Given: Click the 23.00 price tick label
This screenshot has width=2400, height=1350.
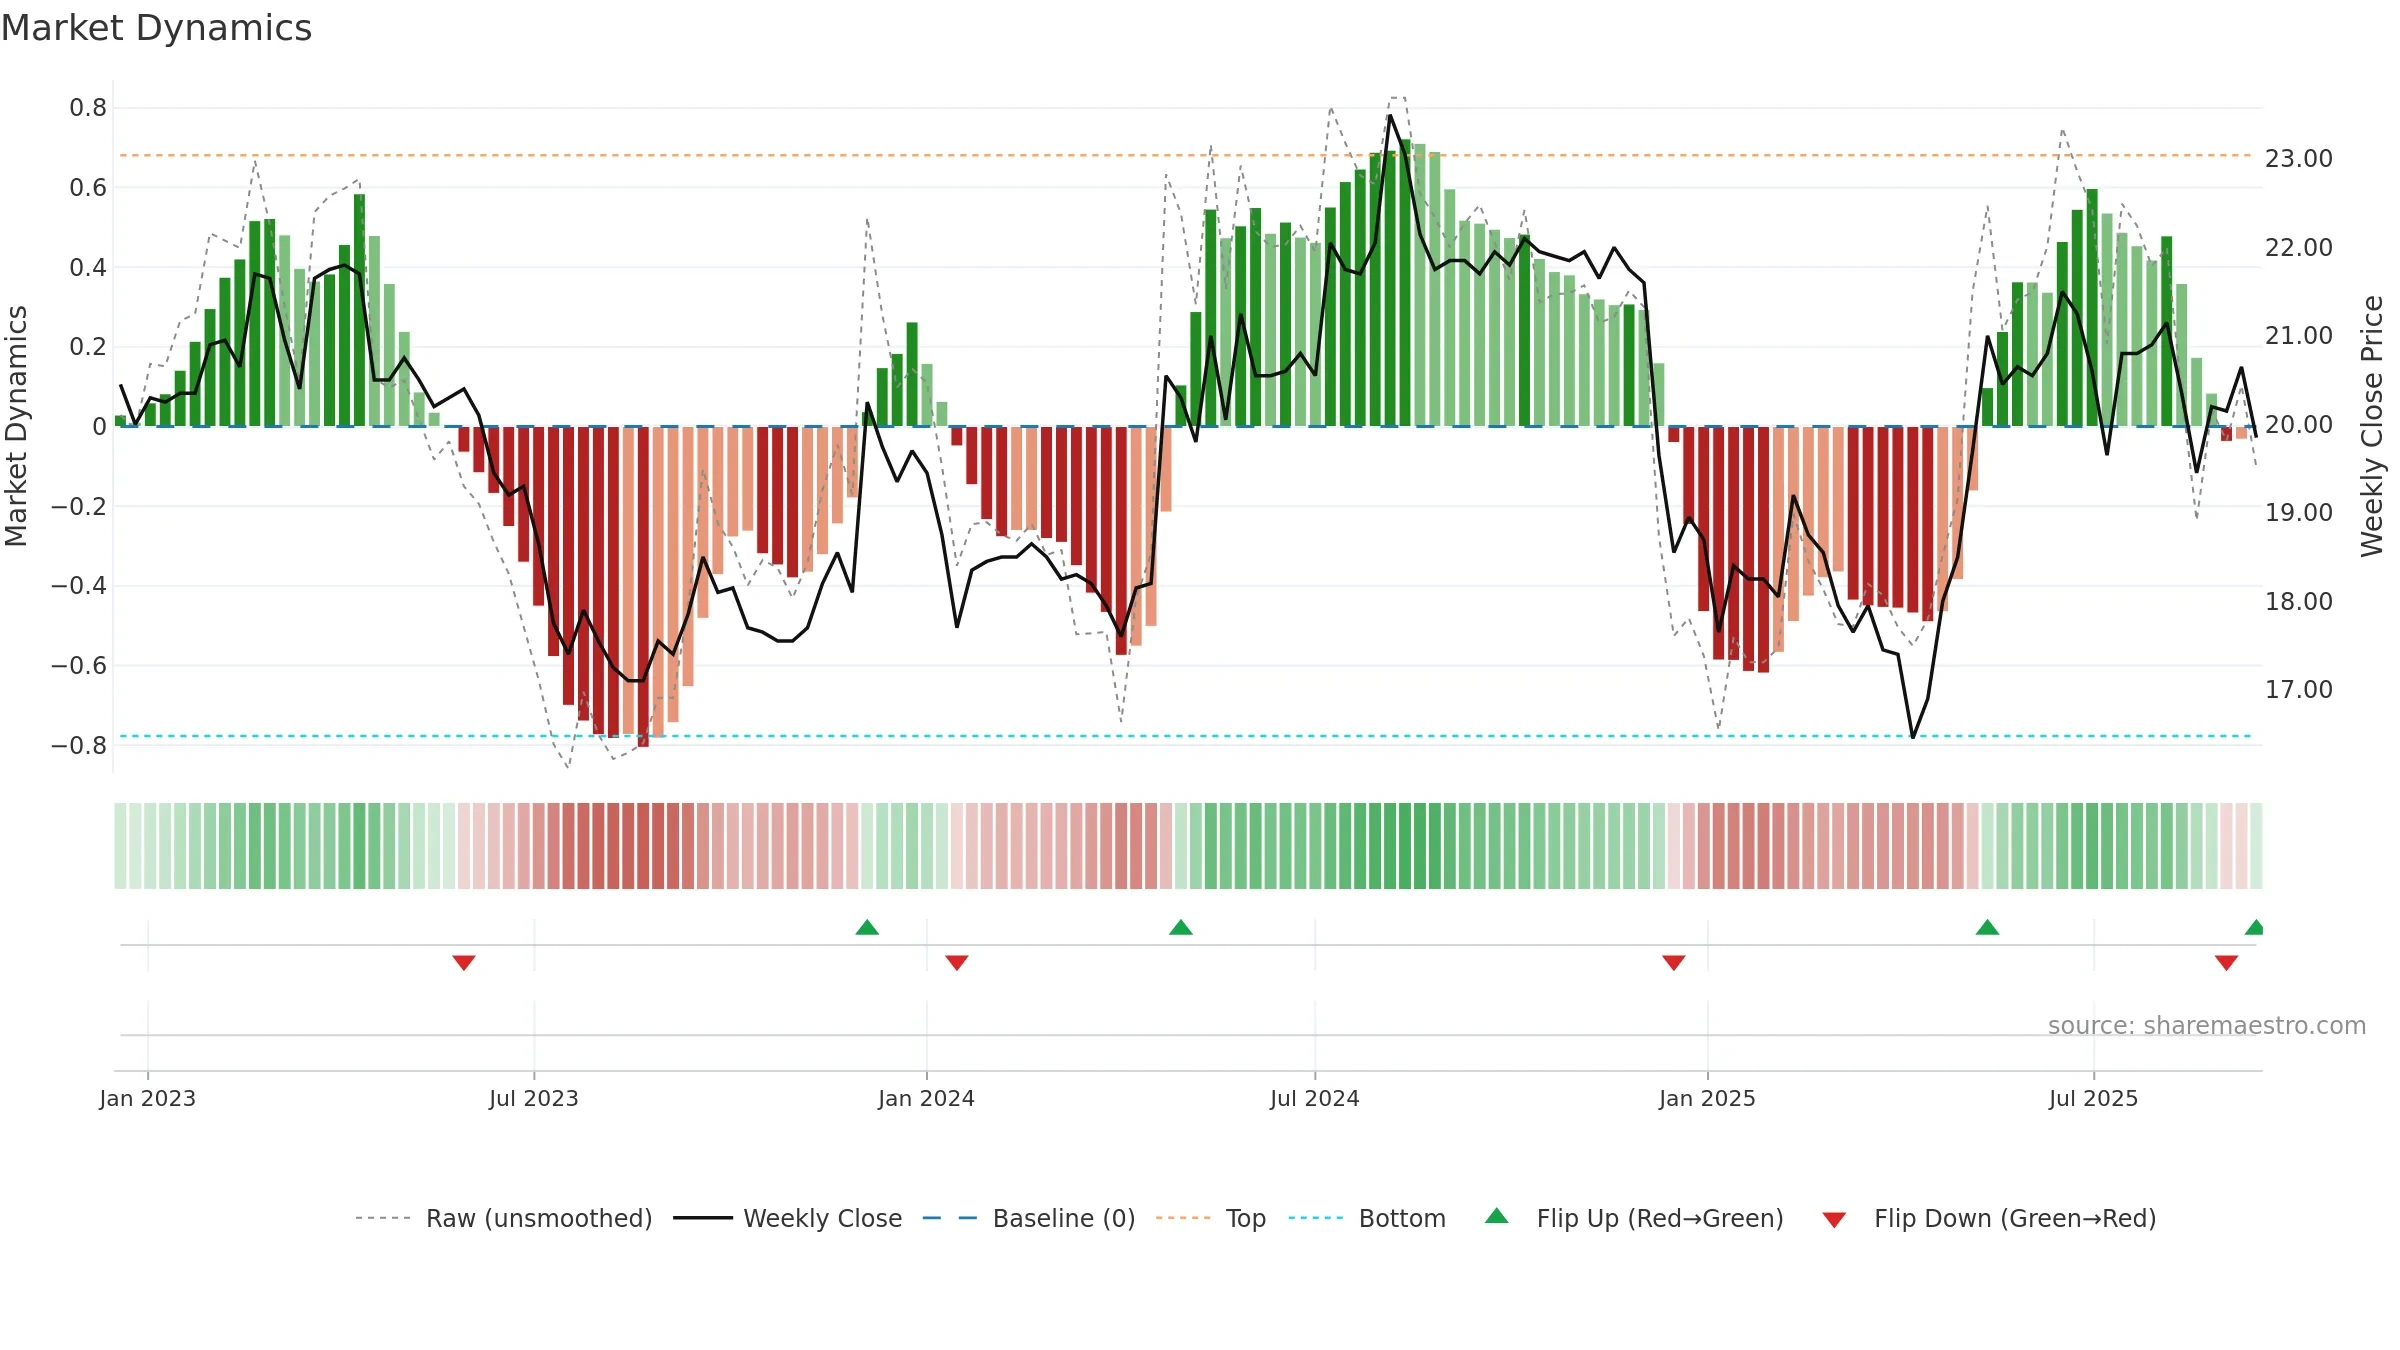Looking at the screenshot, I should (2299, 159).
